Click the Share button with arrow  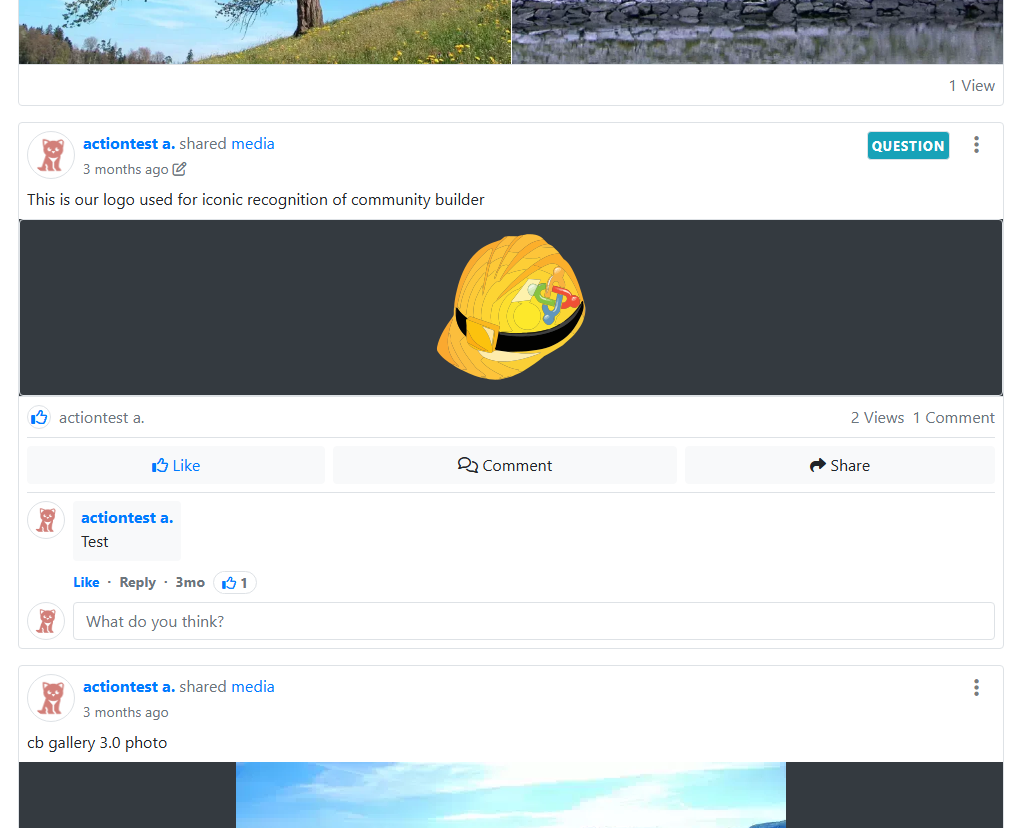(x=840, y=466)
